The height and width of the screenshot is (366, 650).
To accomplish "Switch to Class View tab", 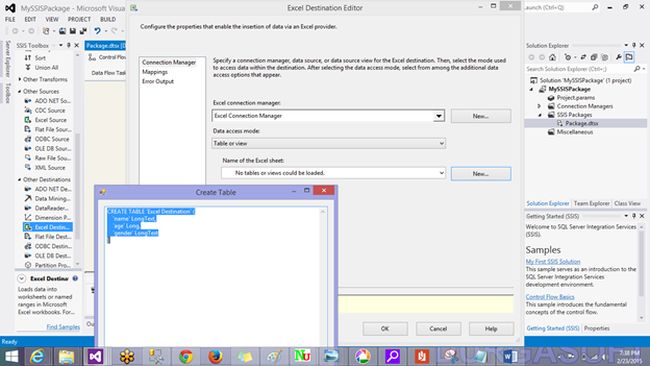I will pyautogui.click(x=627, y=203).
